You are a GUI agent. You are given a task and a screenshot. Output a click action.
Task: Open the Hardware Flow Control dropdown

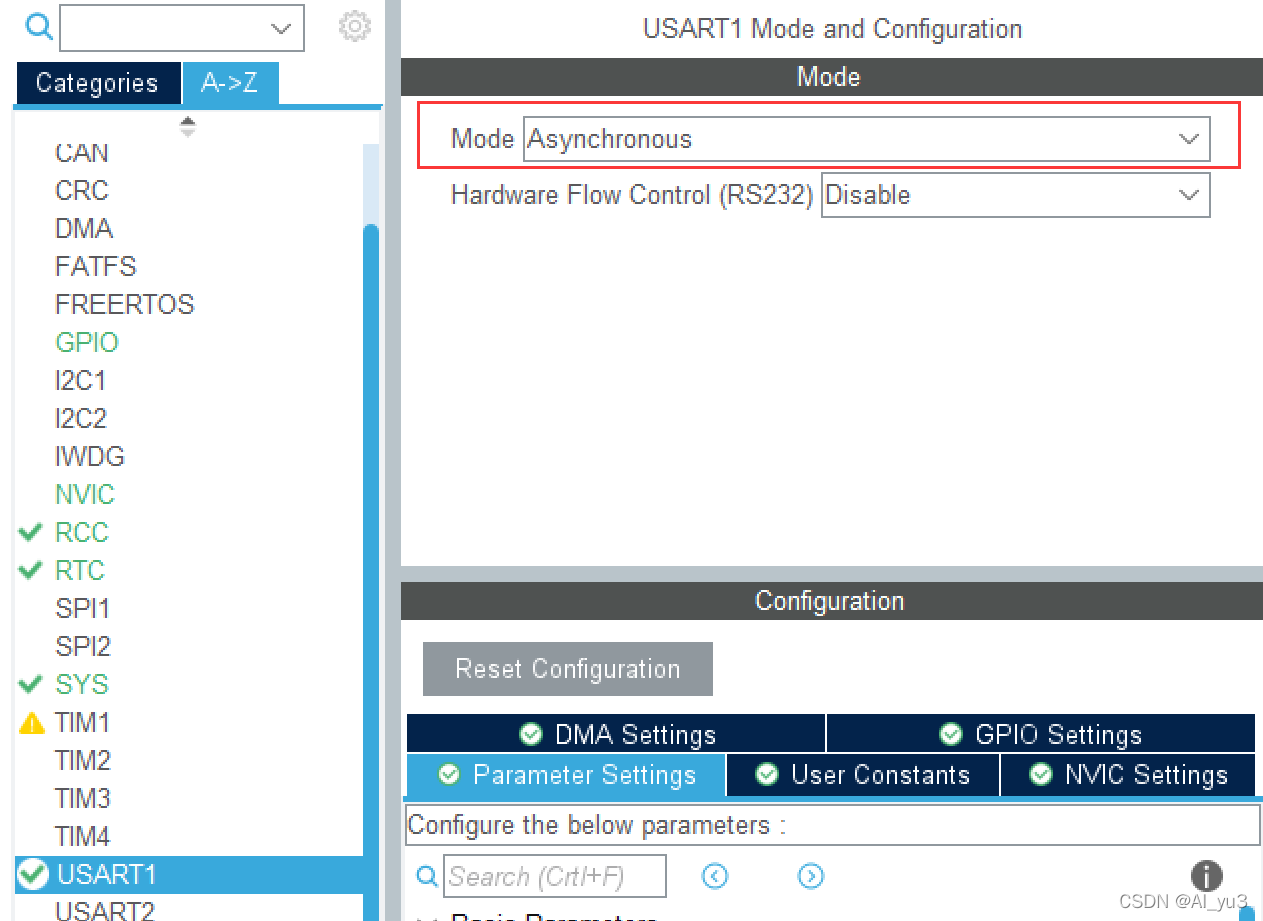click(1015, 195)
